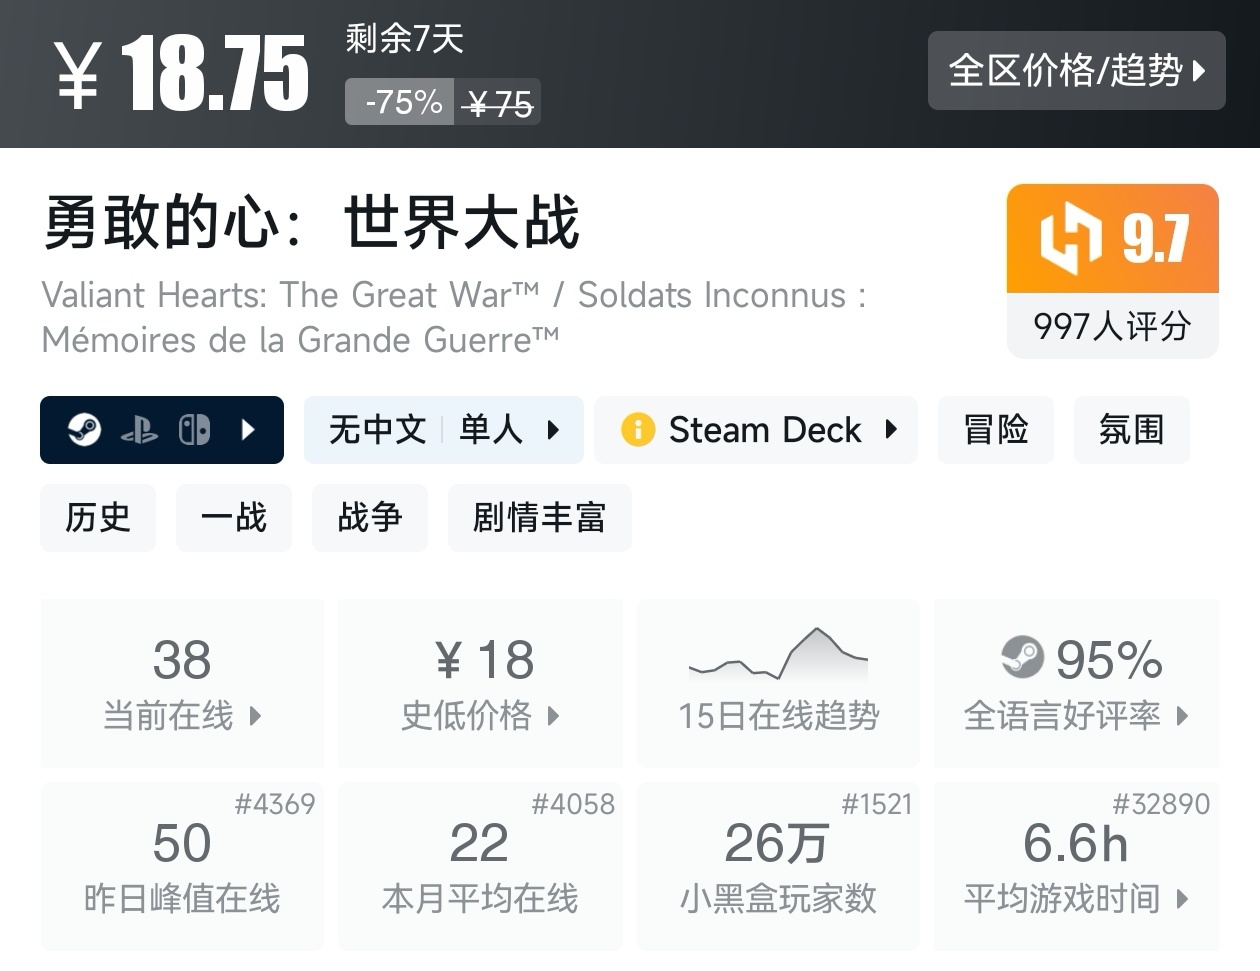Open the 15日在线趋势 trend chart
Screen dimensions: 1260x971
point(778,683)
